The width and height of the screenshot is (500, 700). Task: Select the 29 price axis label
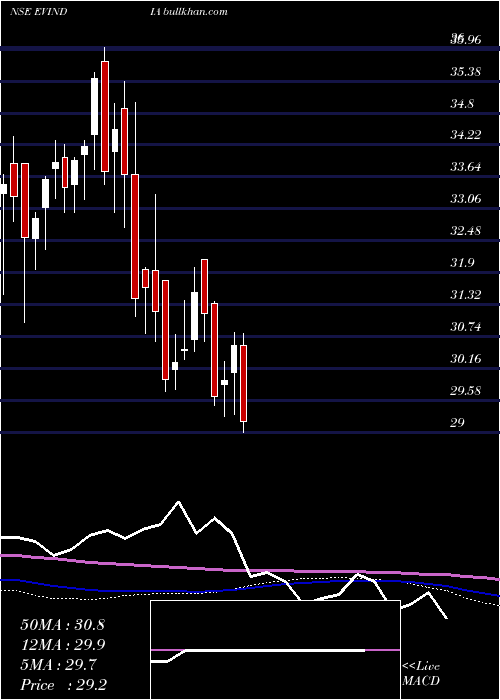tap(457, 422)
